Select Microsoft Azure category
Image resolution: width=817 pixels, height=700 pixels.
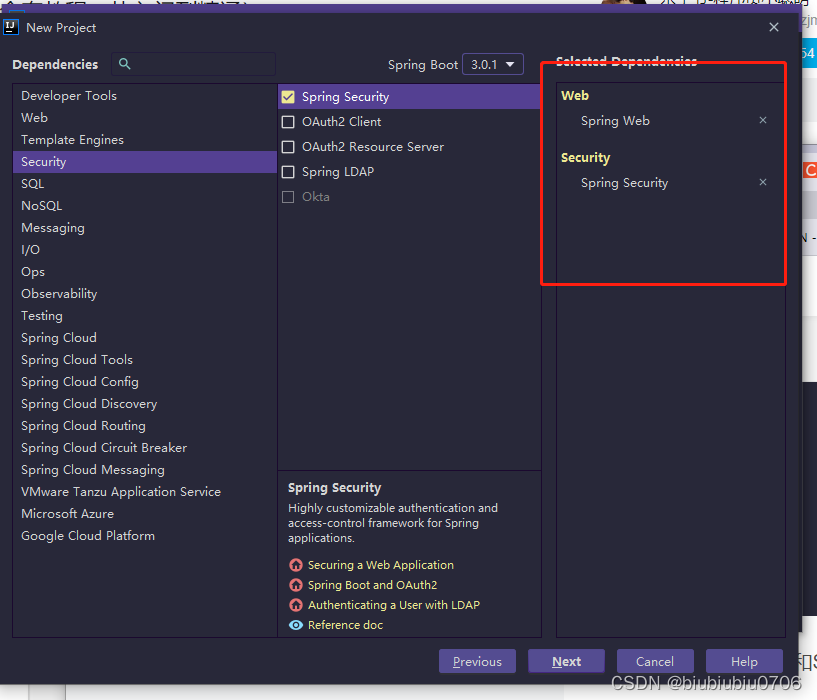point(145,514)
